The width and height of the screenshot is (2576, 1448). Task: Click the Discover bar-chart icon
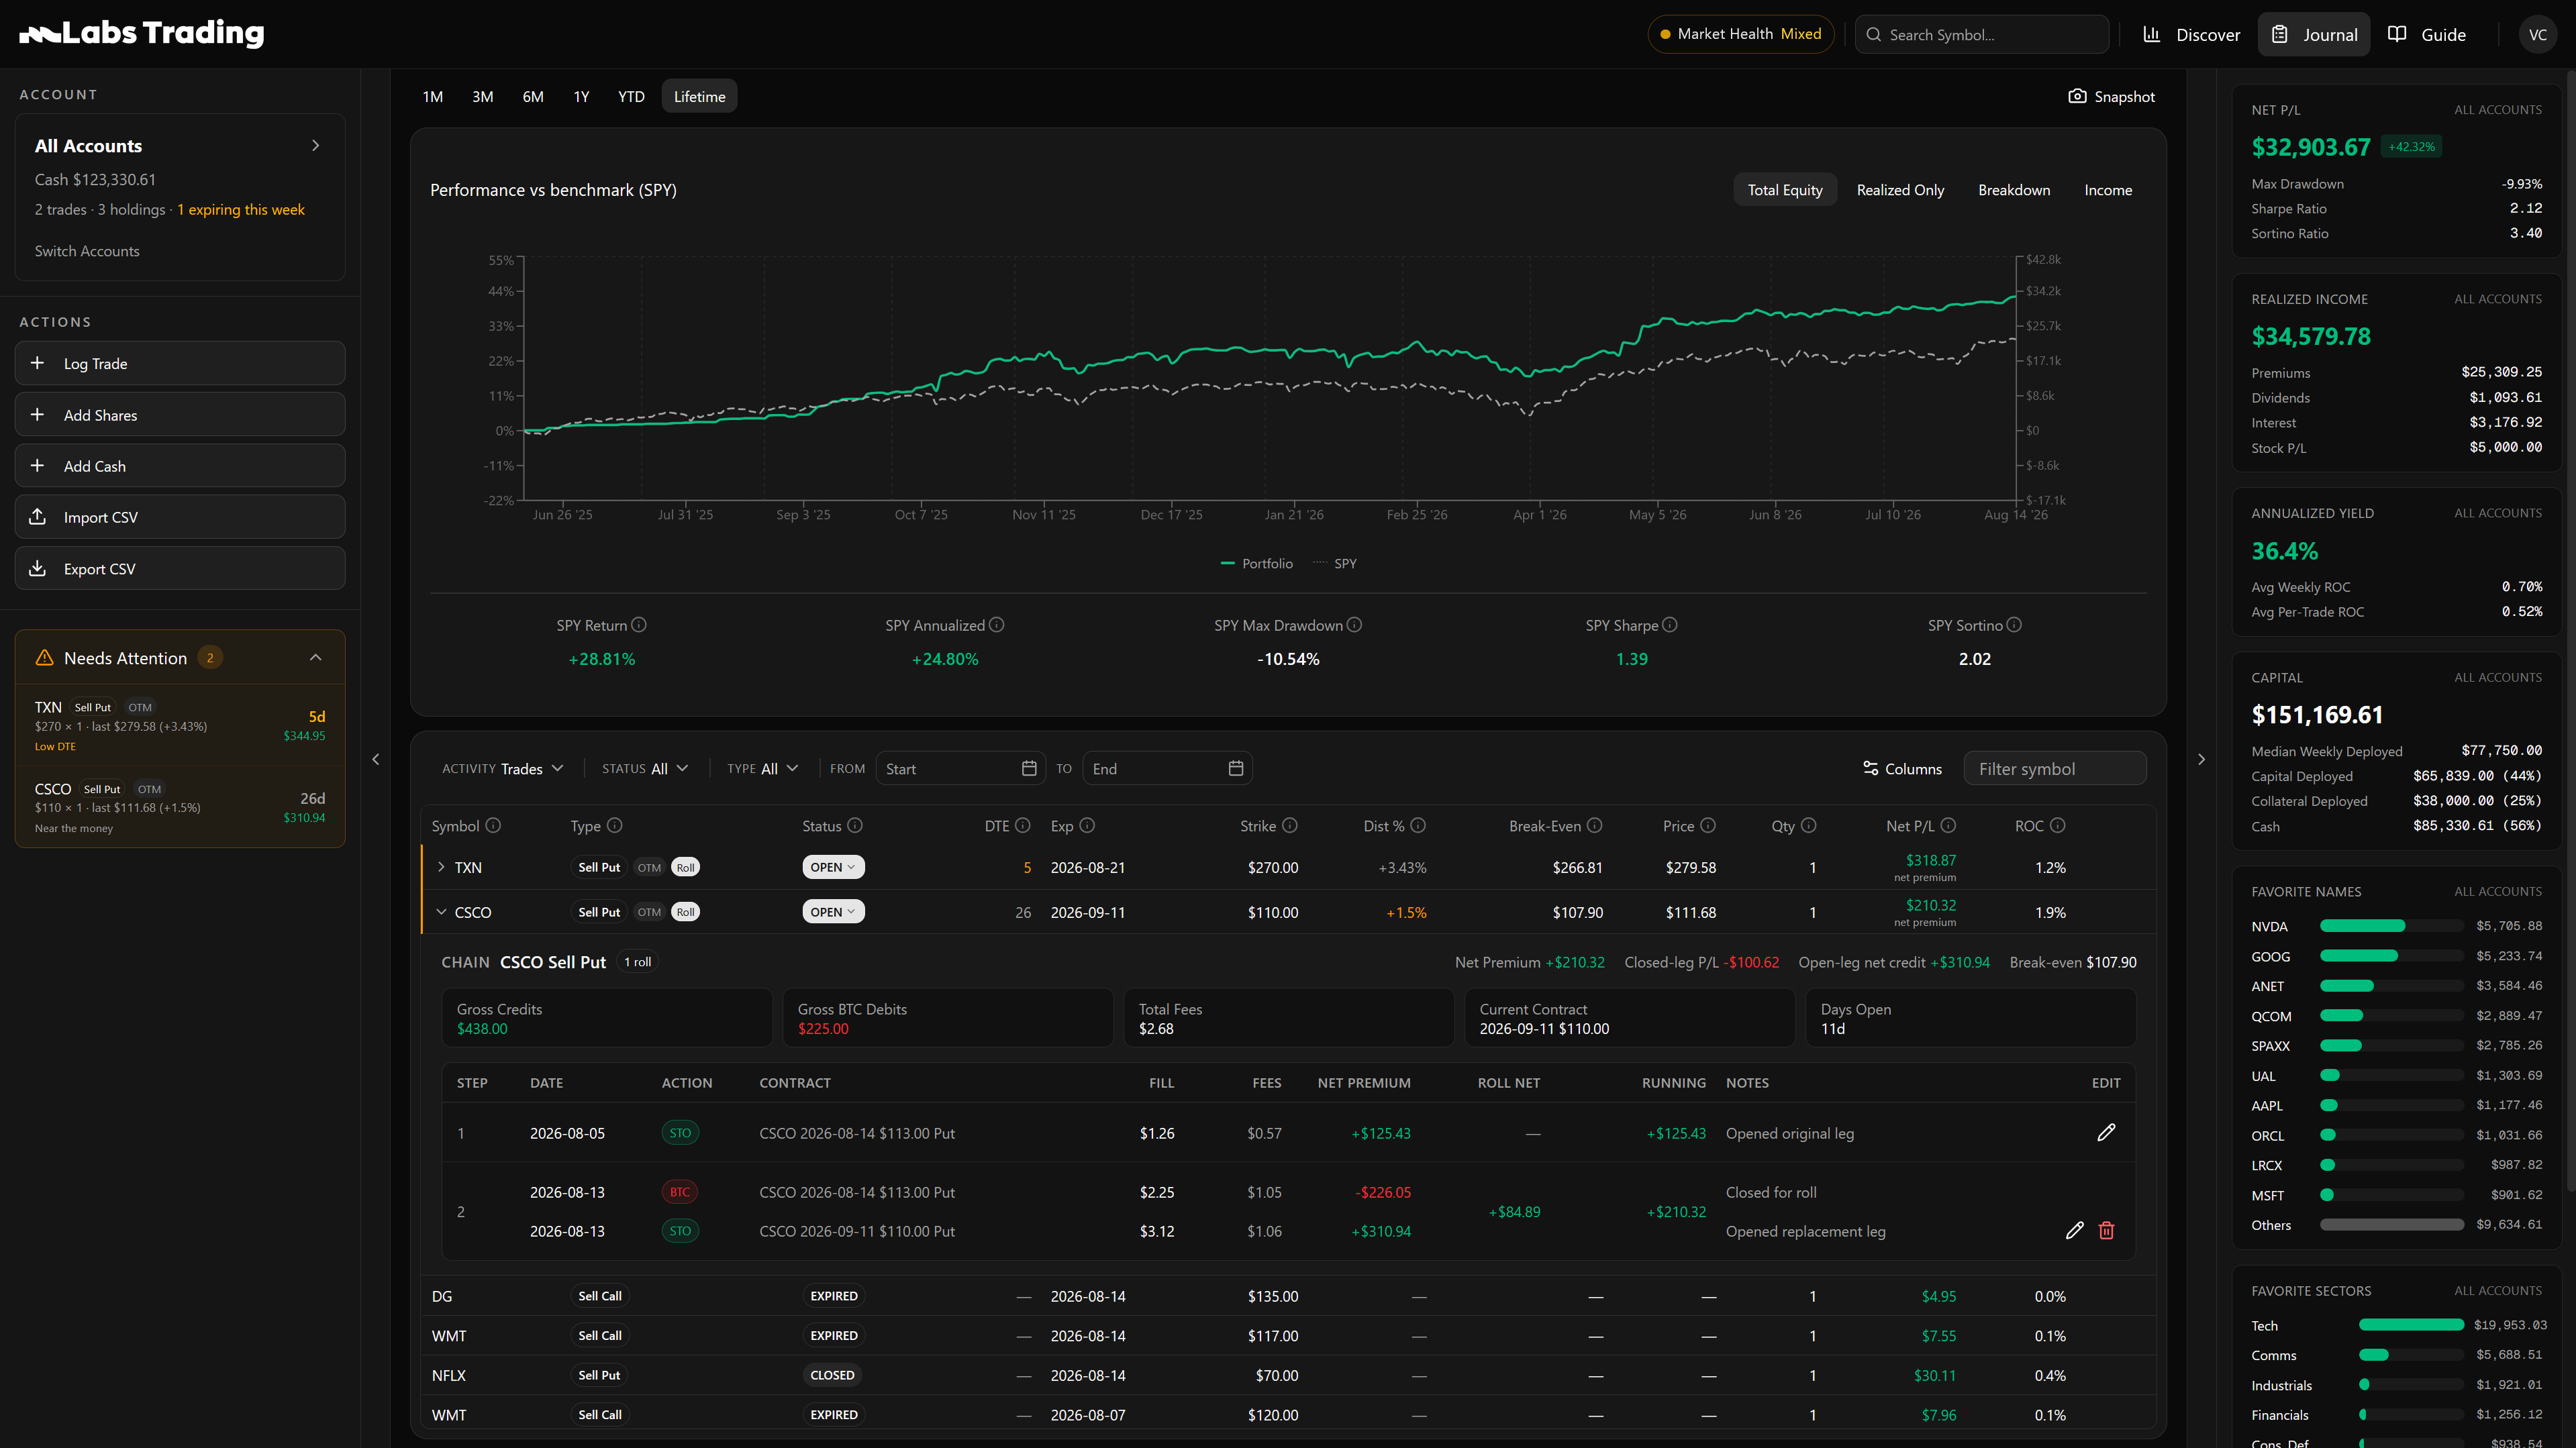(x=2151, y=34)
